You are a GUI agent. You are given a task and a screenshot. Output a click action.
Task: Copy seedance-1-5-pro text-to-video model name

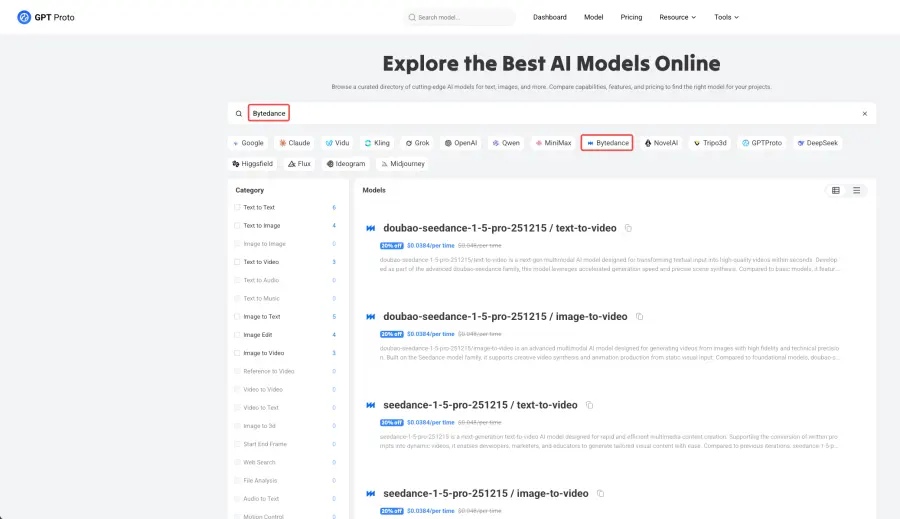589,405
